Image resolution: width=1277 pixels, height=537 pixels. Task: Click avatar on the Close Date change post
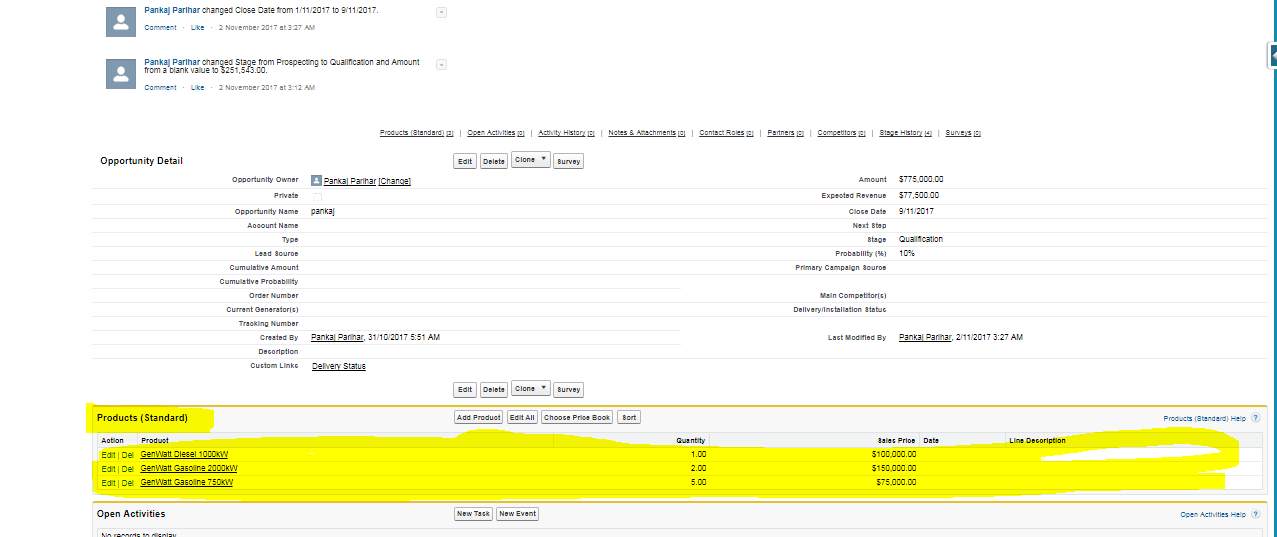coord(121,21)
